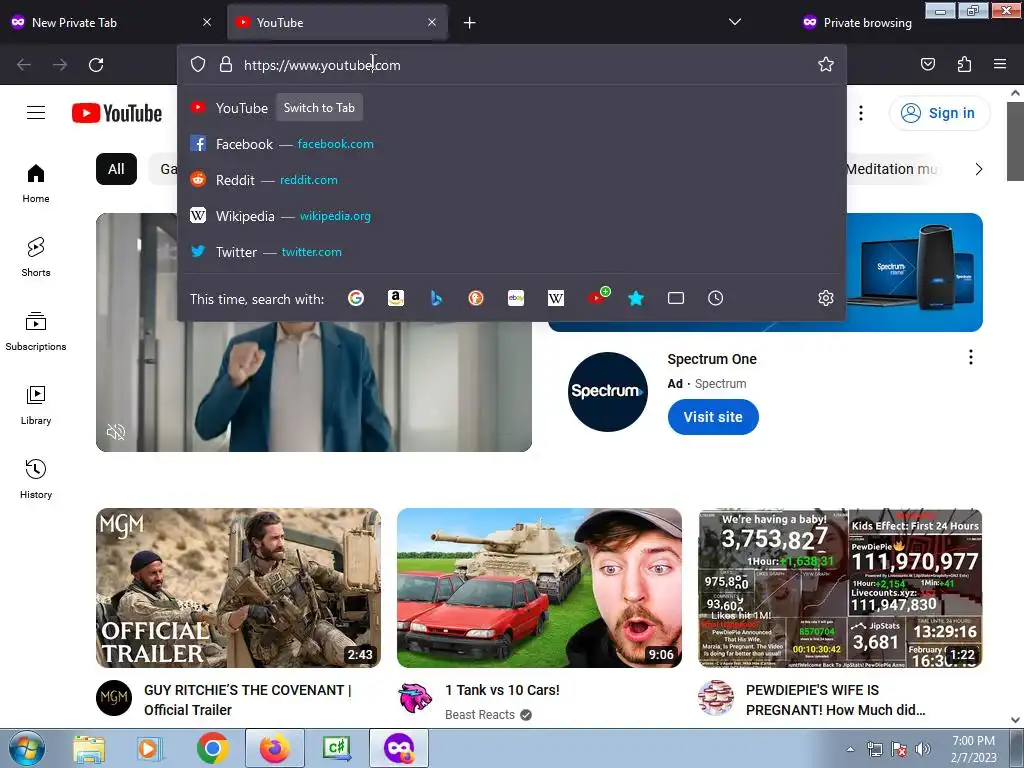Viewport: 1024px width, 768px height.
Task: Open Guy Ritchie's The Covenant trailer title
Action: click(248, 700)
